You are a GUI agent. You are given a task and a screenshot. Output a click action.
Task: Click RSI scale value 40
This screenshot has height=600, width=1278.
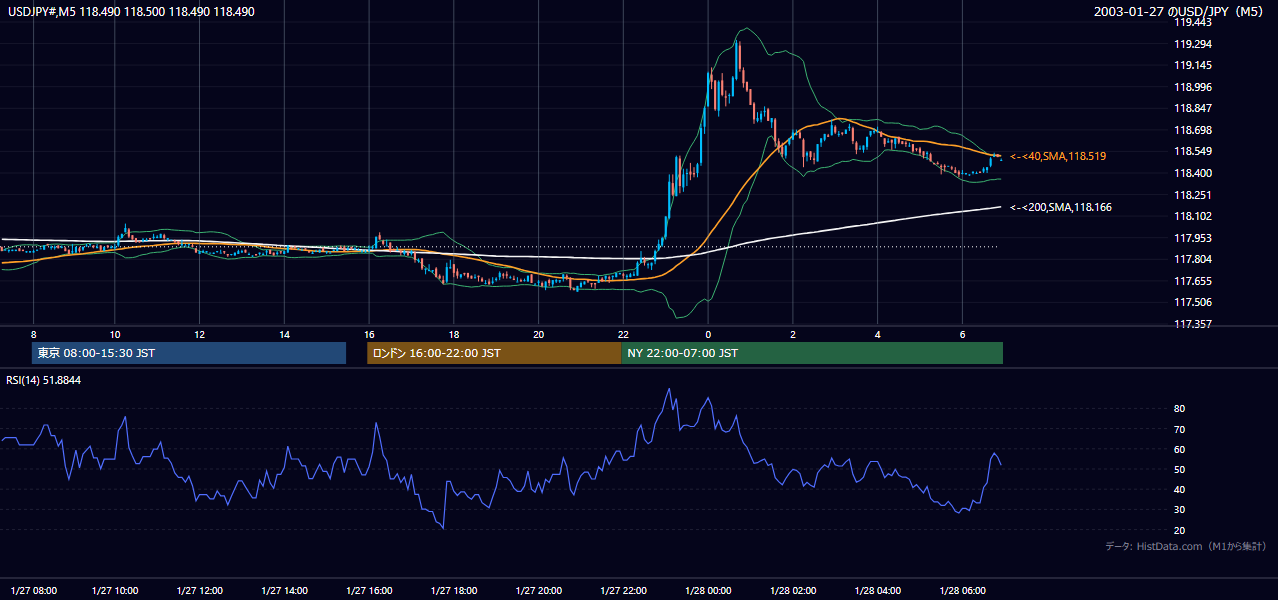coord(1179,489)
